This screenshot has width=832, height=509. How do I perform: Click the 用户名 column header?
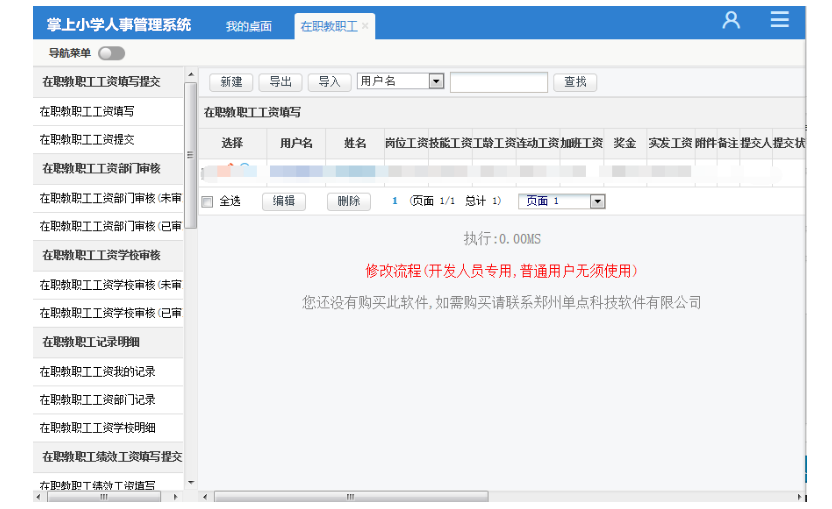(296, 143)
